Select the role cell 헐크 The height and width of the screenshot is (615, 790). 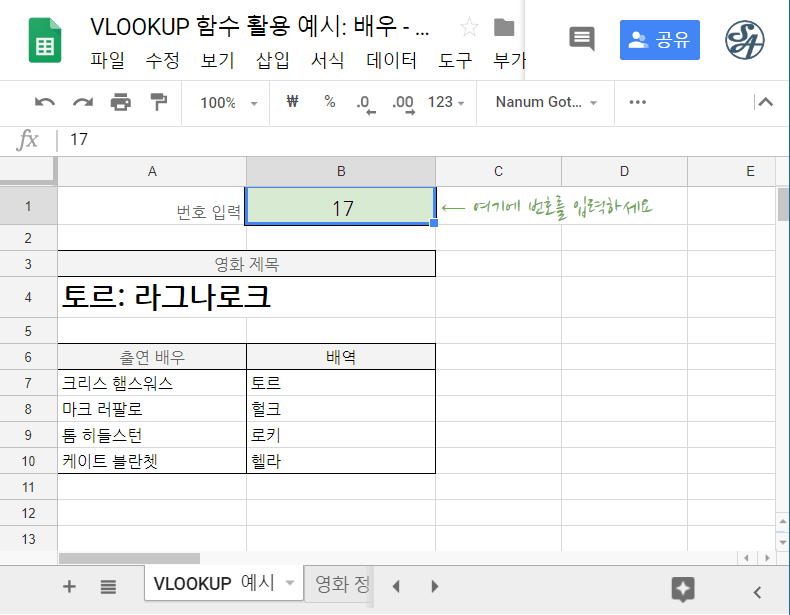(x=341, y=409)
